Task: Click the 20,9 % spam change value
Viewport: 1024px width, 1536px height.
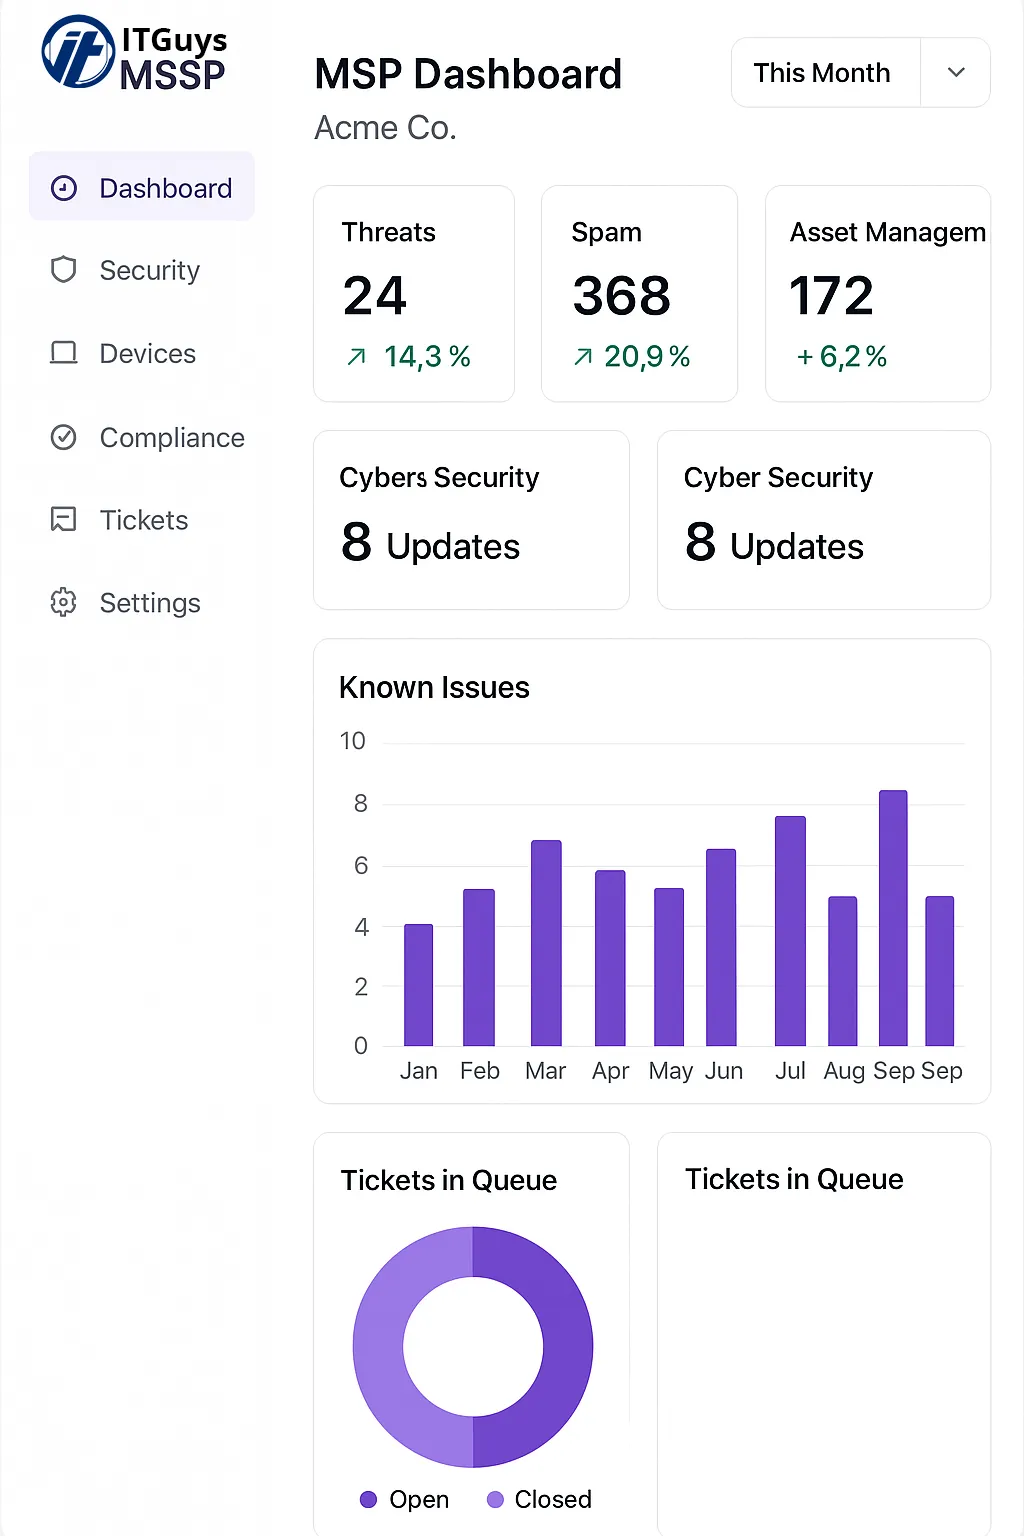Action: [647, 357]
